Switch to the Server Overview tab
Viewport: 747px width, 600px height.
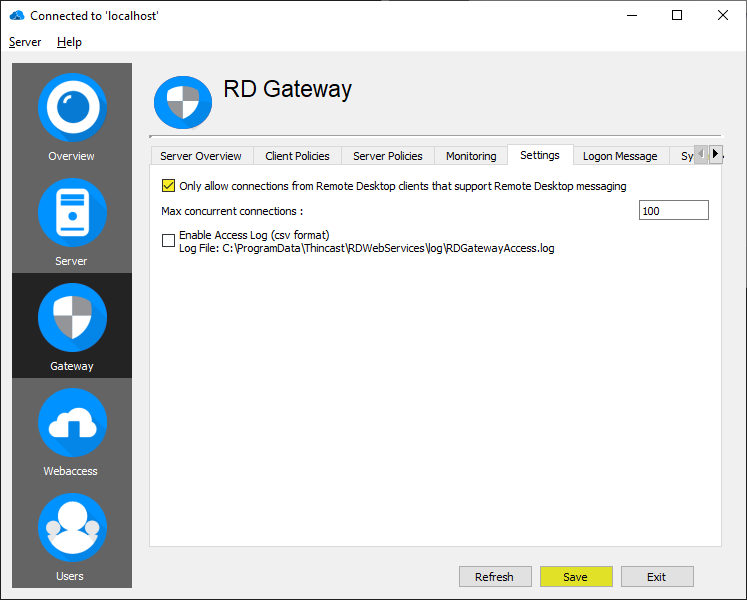[x=201, y=156]
